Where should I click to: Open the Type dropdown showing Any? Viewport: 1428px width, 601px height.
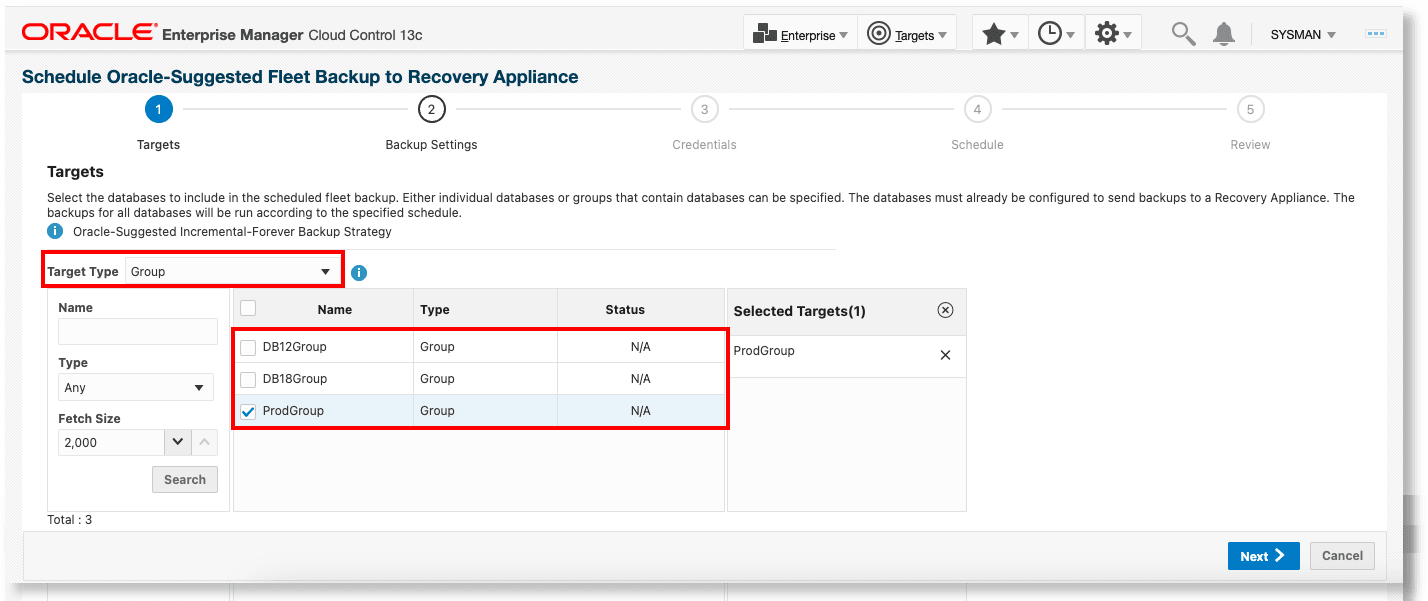pos(135,387)
